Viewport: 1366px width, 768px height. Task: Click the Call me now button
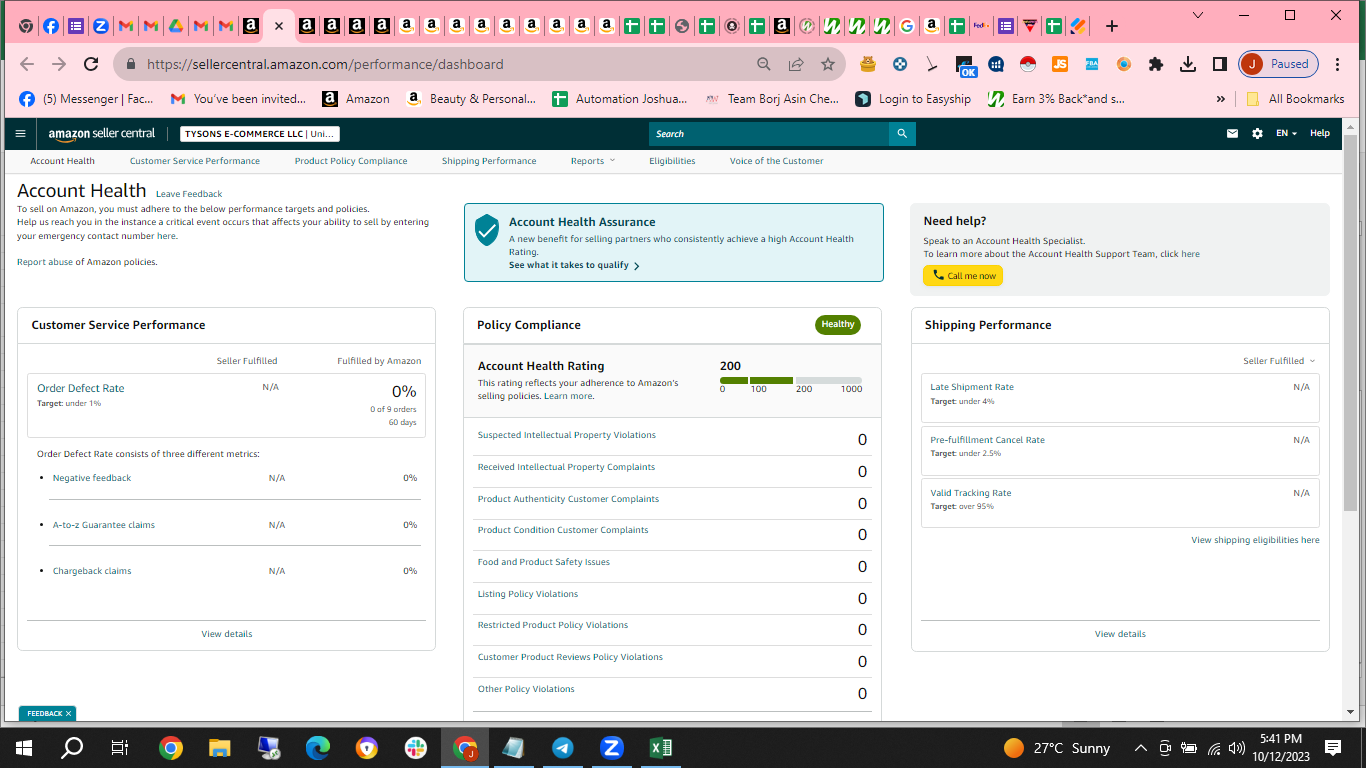(963, 276)
